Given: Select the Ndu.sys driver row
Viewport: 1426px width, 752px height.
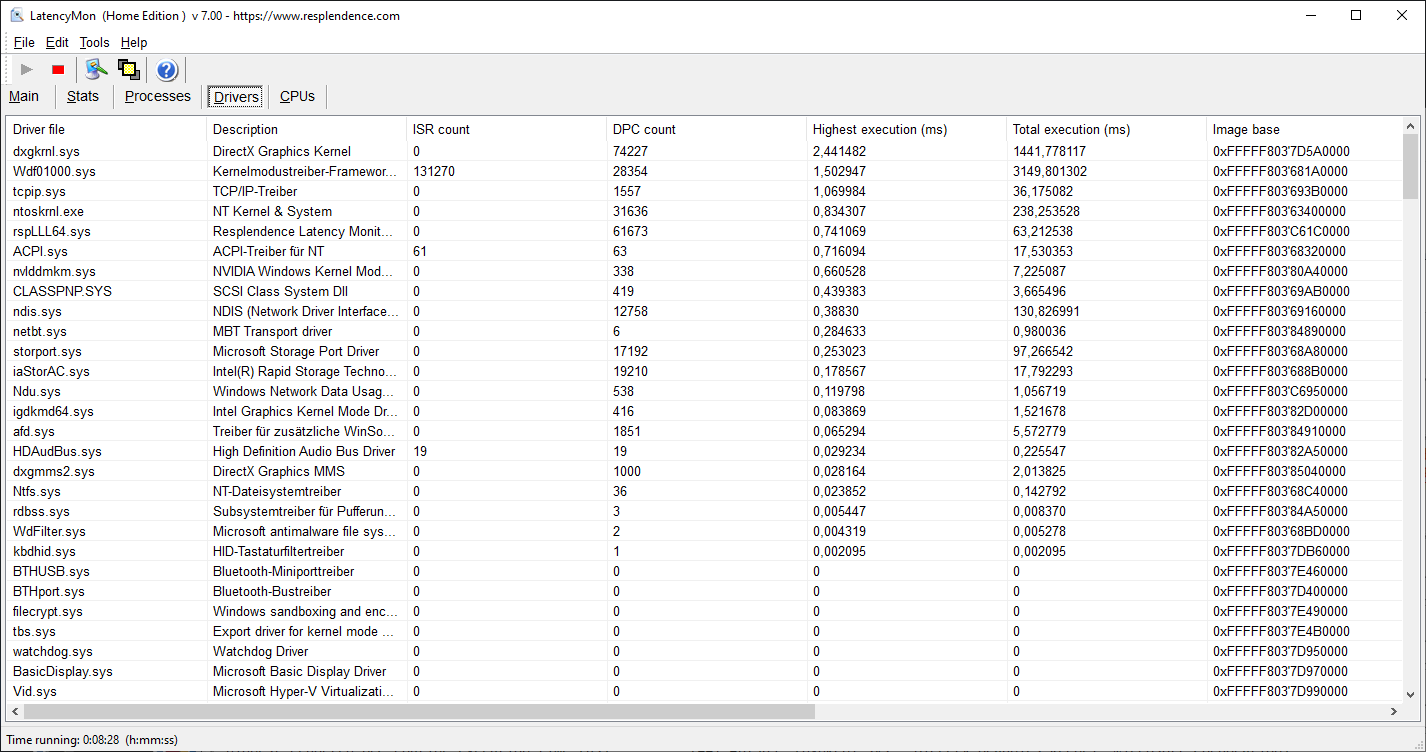Looking at the screenshot, I should (704, 391).
